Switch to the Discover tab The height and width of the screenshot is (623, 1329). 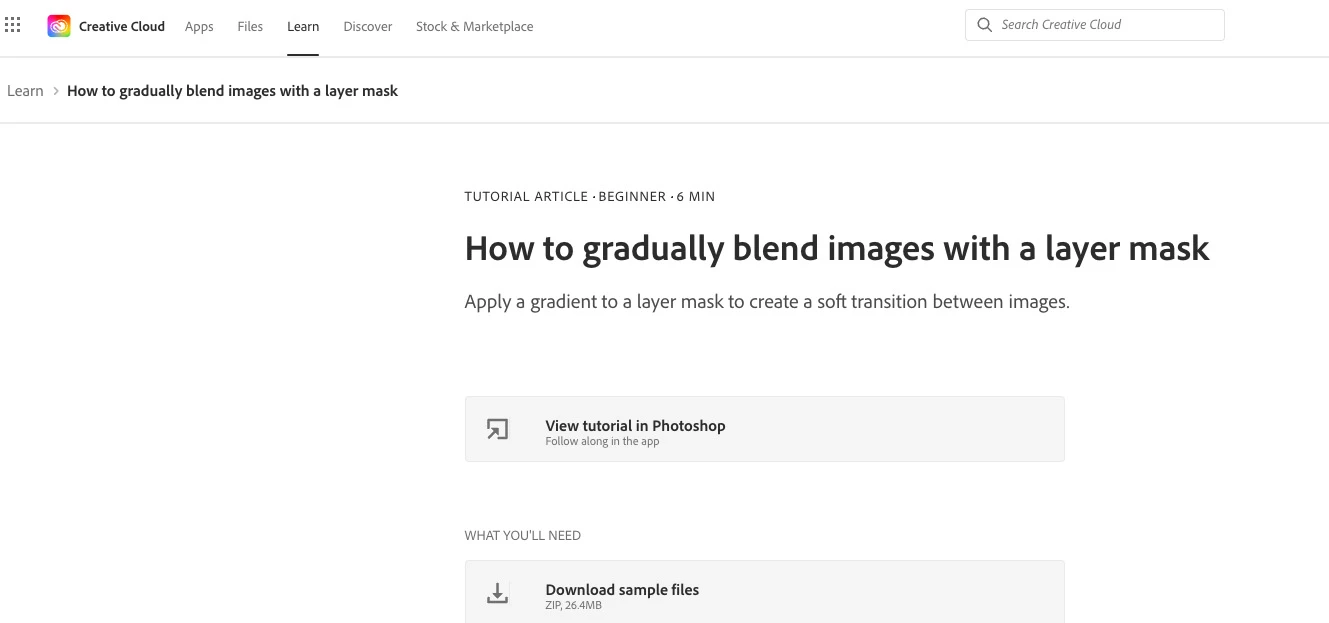368,26
